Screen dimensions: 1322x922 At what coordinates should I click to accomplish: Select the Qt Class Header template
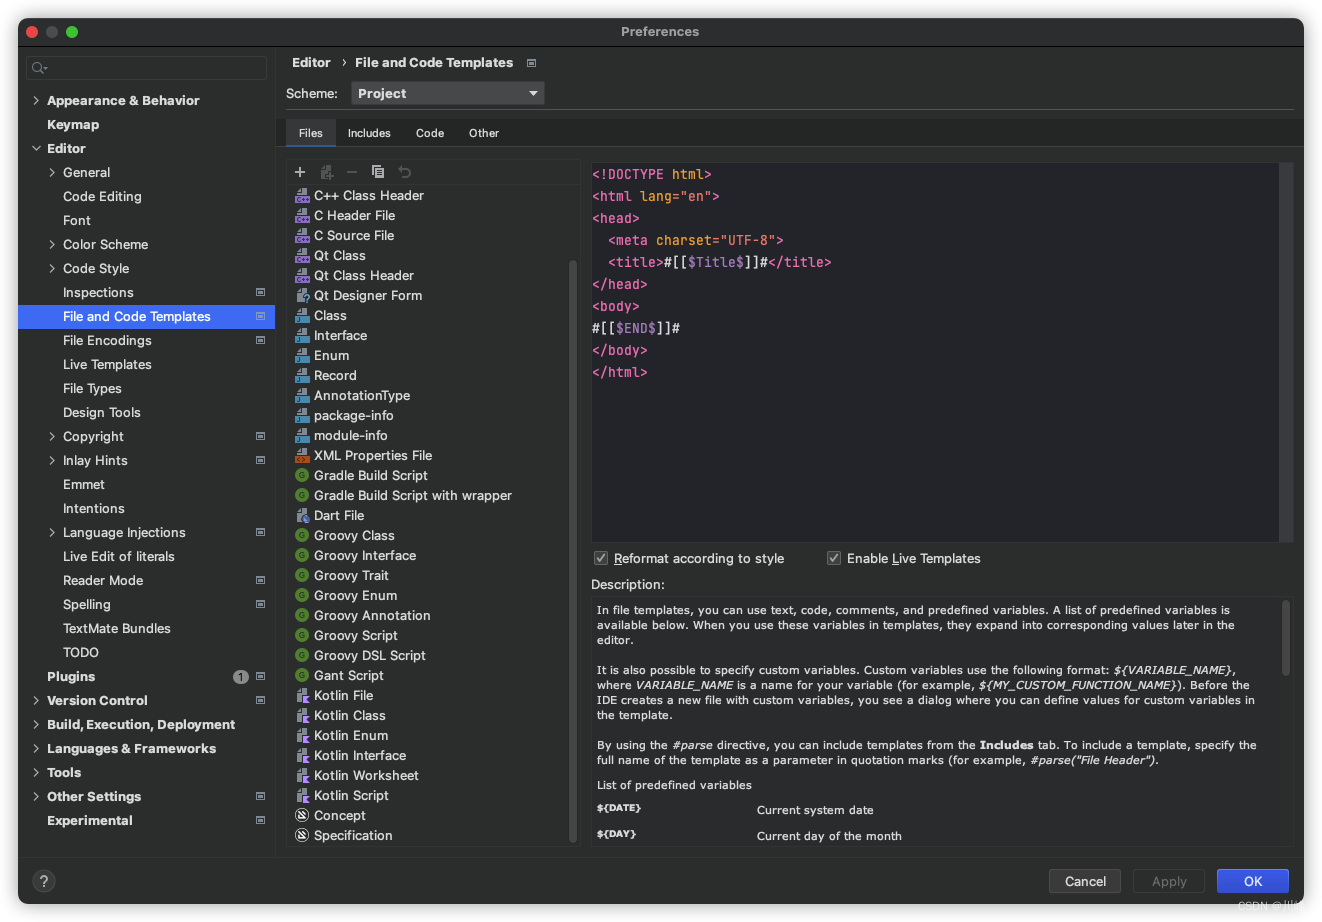point(364,276)
